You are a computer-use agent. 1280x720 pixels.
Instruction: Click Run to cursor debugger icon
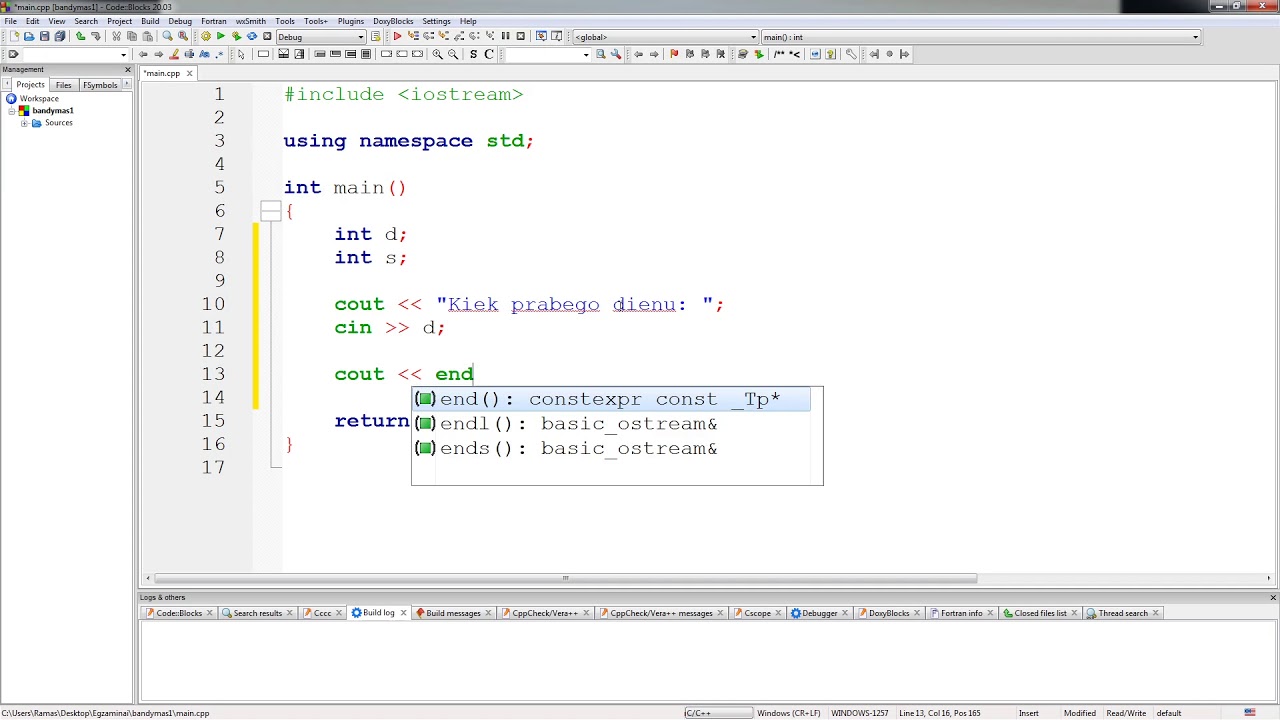[413, 36]
